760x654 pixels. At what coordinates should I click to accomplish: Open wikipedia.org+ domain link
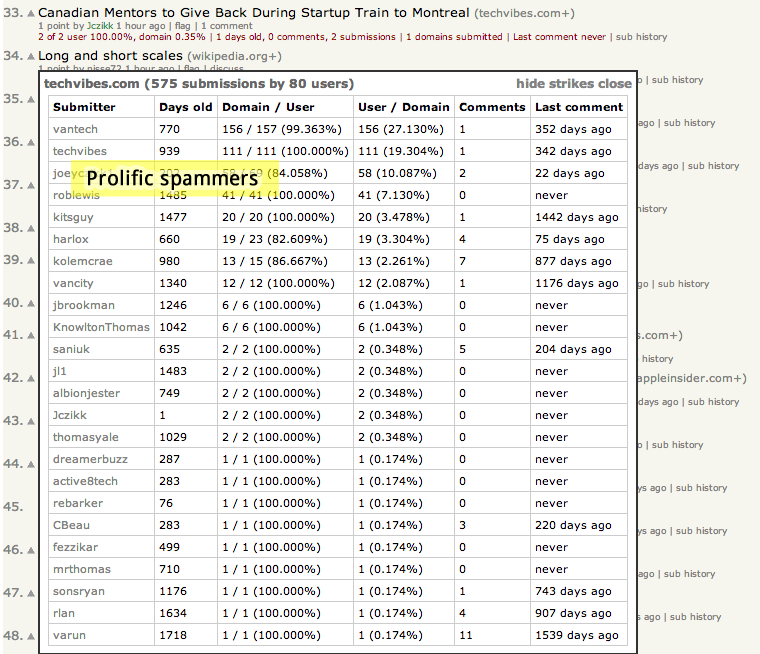[x=234, y=56]
